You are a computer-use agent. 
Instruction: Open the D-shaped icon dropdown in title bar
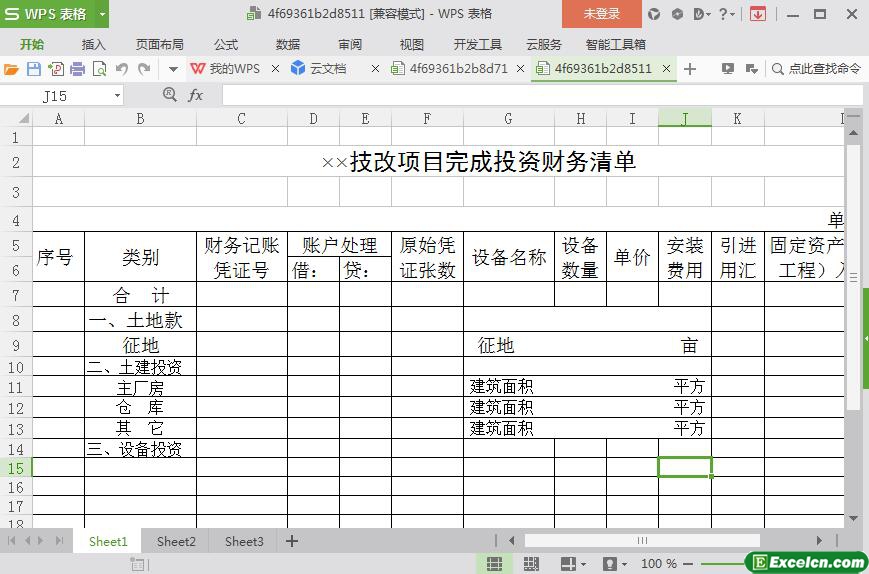(702, 14)
